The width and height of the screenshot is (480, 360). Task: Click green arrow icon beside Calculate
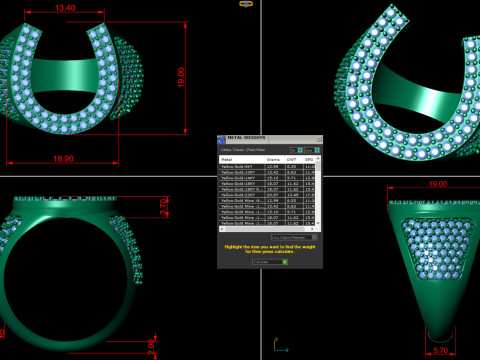pyautogui.click(x=285, y=262)
